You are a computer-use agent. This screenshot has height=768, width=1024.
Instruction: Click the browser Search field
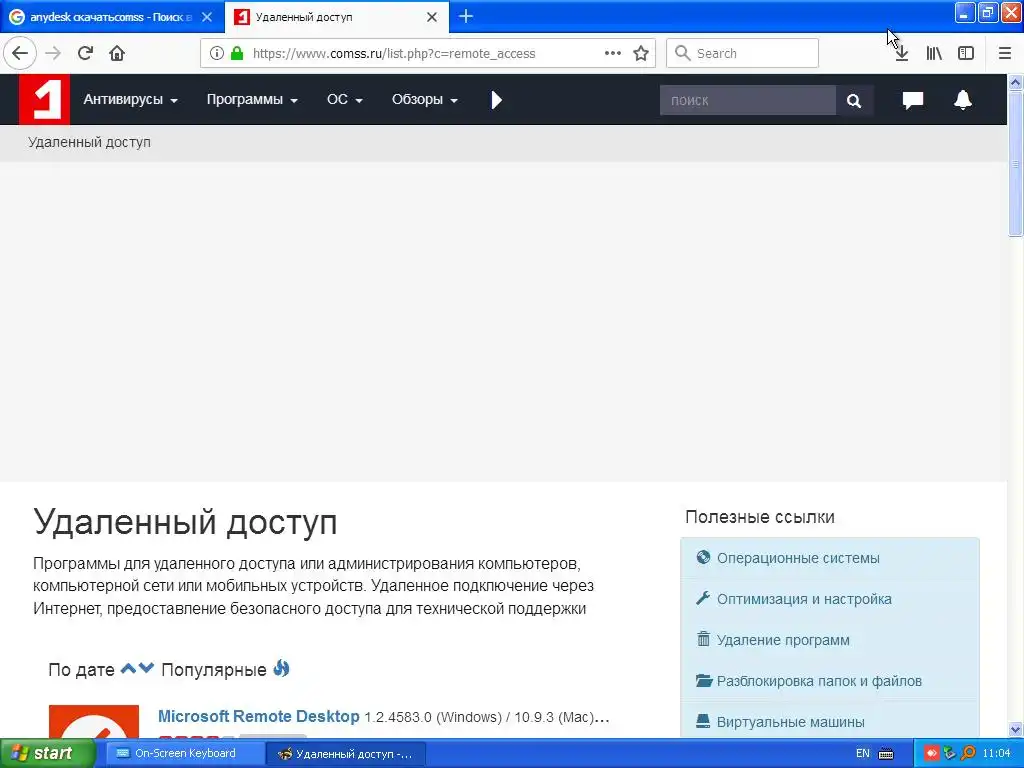tap(743, 53)
